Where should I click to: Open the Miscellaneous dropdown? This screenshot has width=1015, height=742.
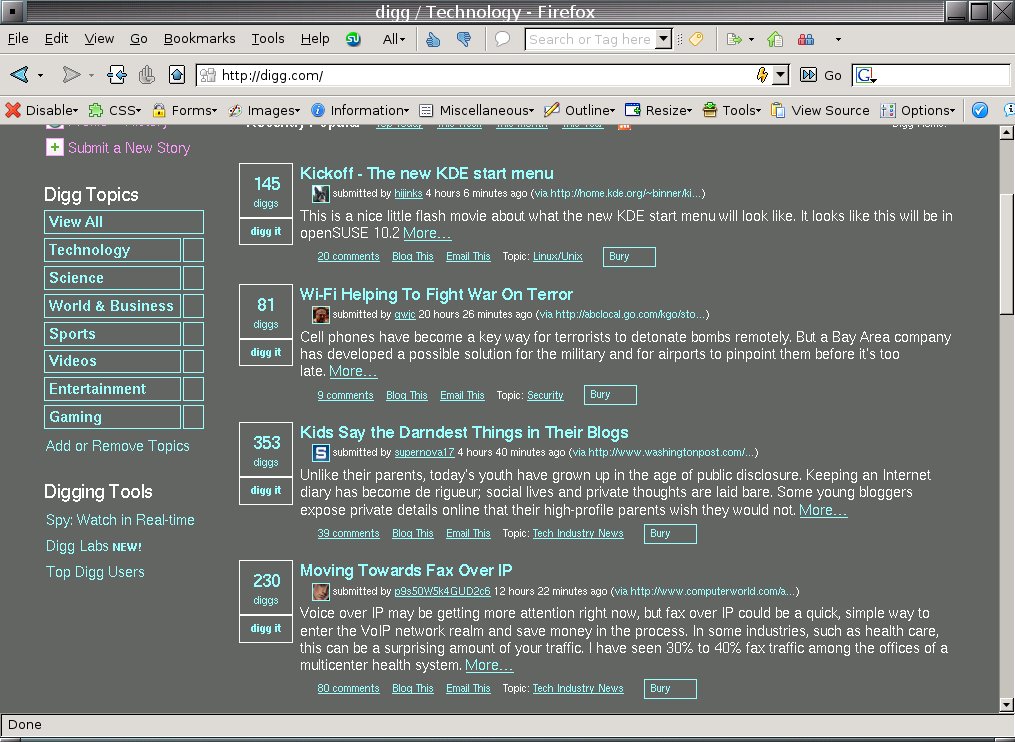tap(476, 111)
